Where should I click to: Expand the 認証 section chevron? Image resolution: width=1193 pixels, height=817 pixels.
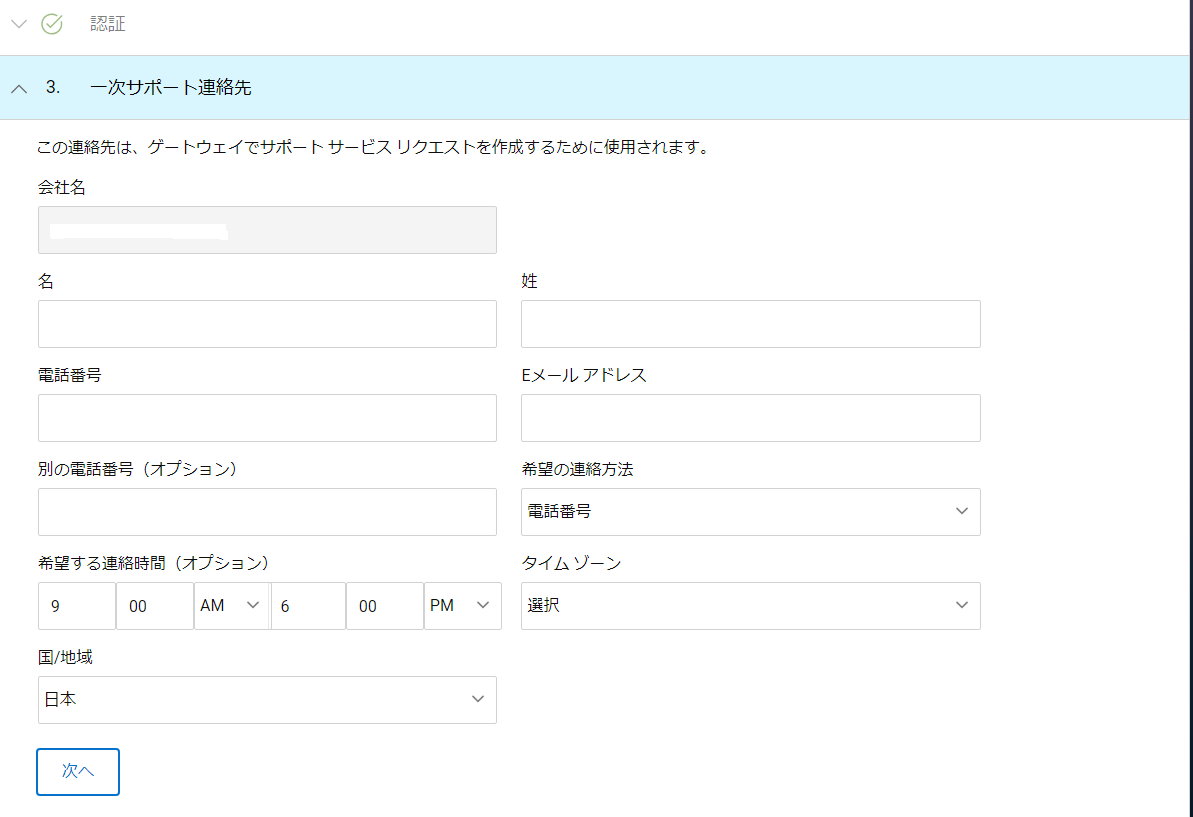point(18,23)
